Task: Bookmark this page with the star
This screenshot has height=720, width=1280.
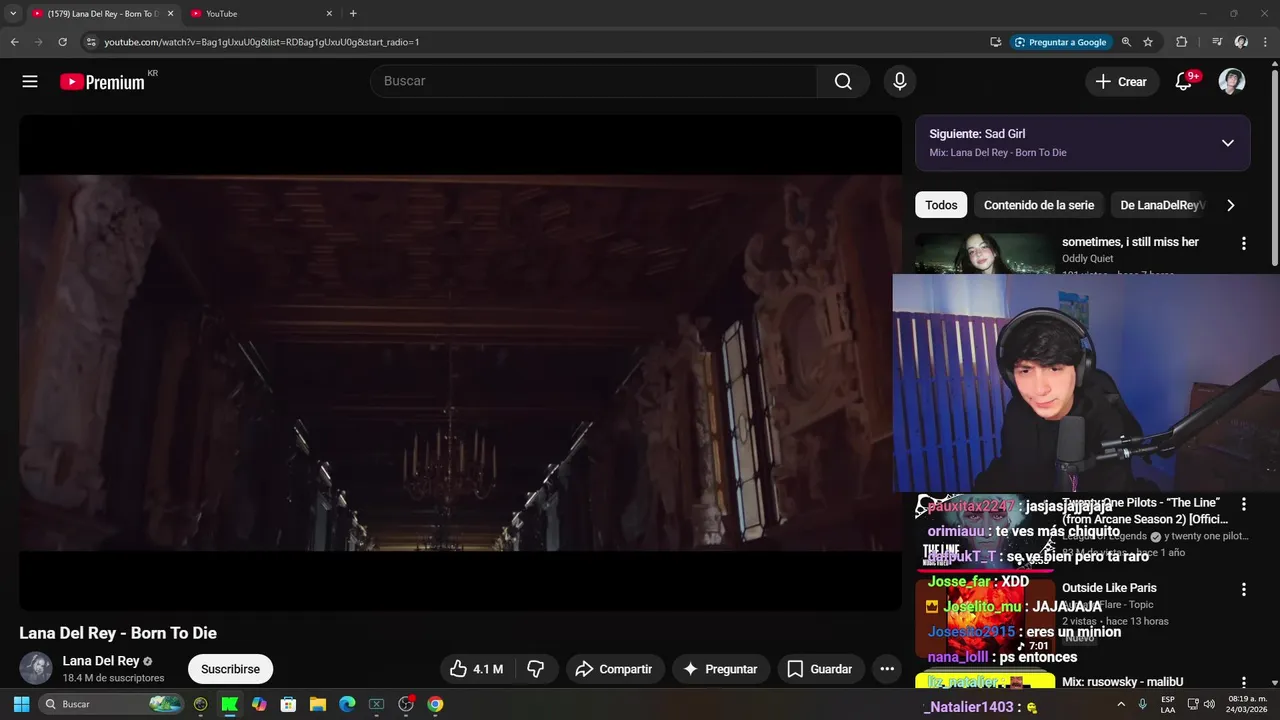Action: point(1148,42)
